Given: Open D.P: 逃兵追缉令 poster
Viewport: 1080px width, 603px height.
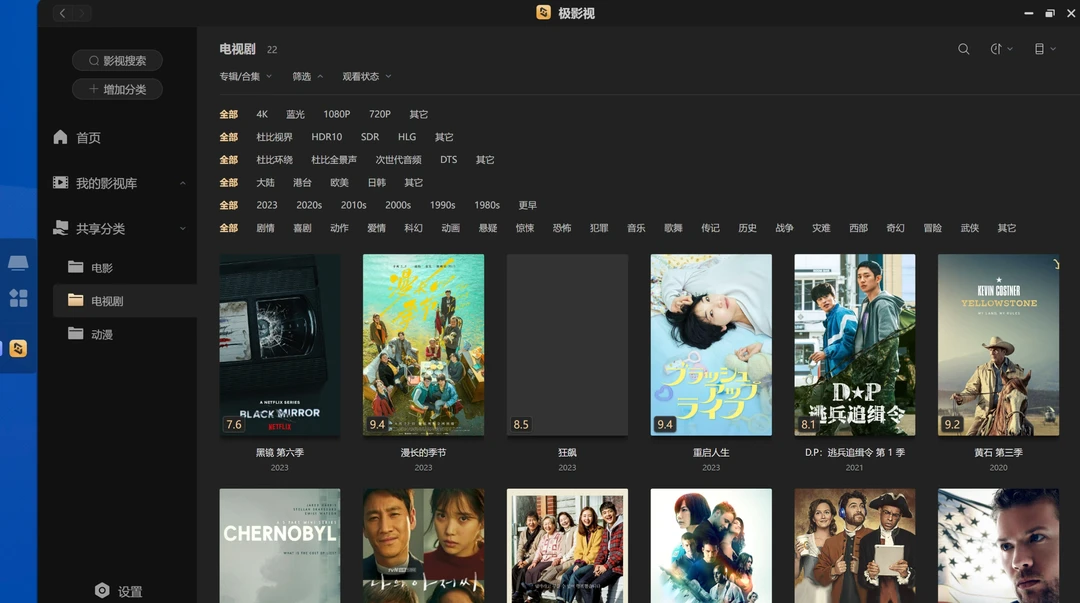Looking at the screenshot, I should [x=855, y=345].
